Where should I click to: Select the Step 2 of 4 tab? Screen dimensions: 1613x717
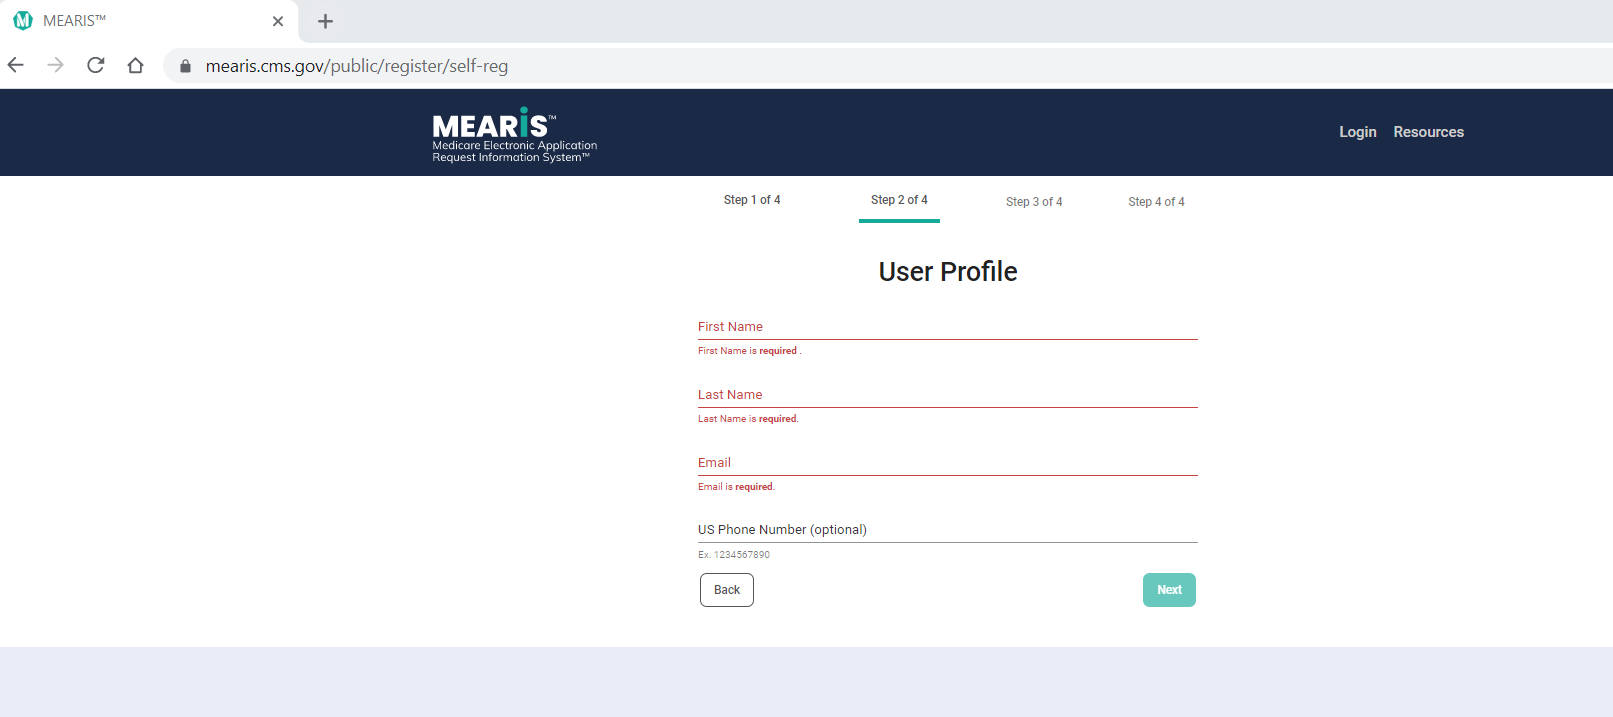(899, 200)
